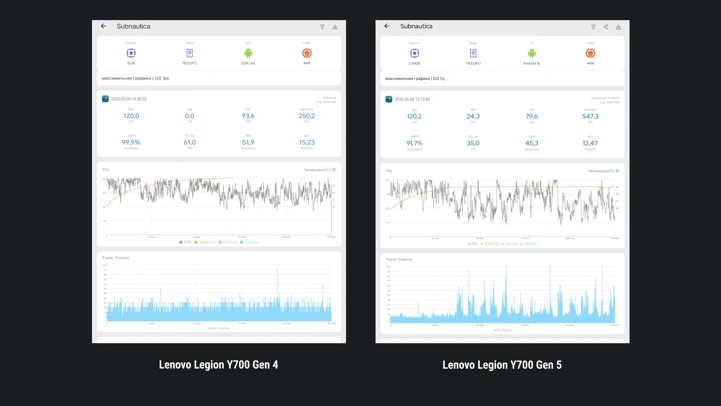721x406 pixels.
Task: Click smoothness value 91,7%
Action: pos(414,143)
